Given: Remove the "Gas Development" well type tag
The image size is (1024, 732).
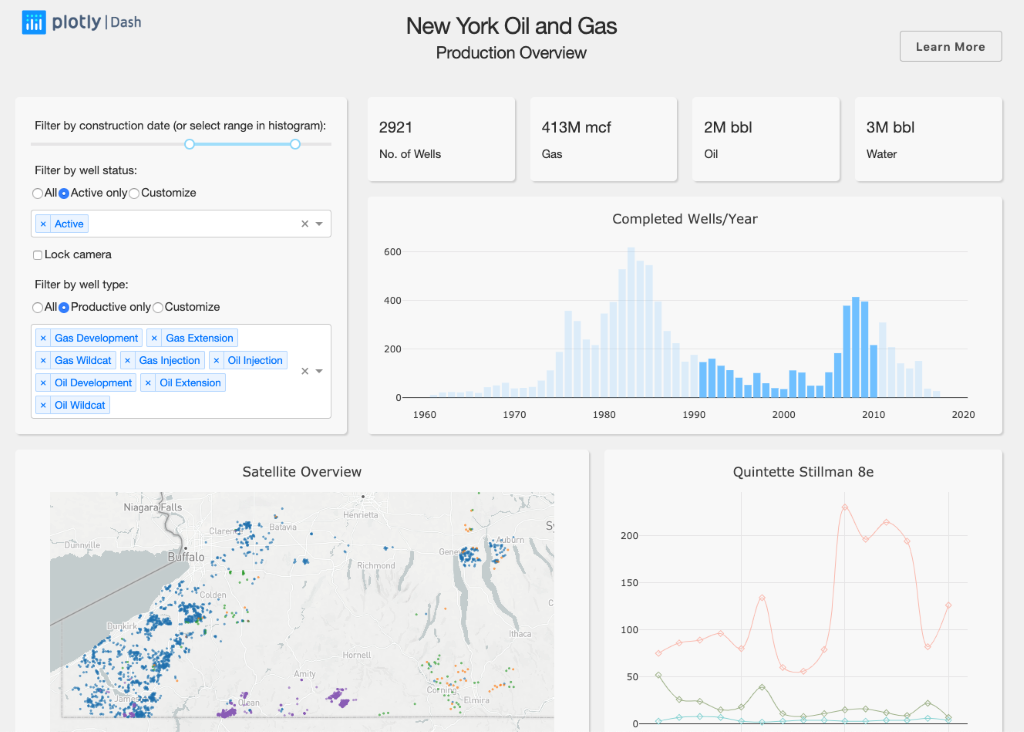Looking at the screenshot, I should pyautogui.click(x=43, y=337).
